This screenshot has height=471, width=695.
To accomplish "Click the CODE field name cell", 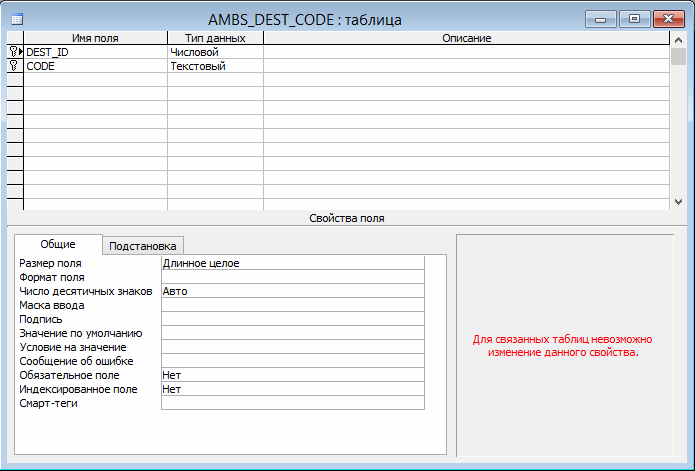I will pos(95,66).
